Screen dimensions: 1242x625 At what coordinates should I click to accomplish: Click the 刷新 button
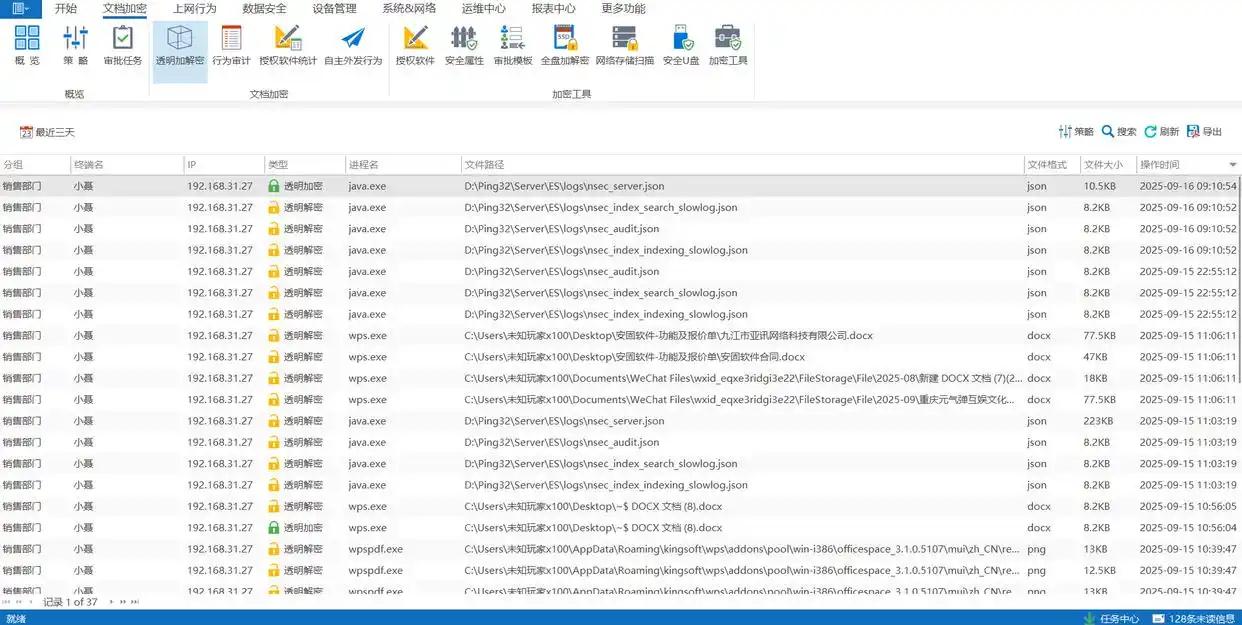point(1161,132)
